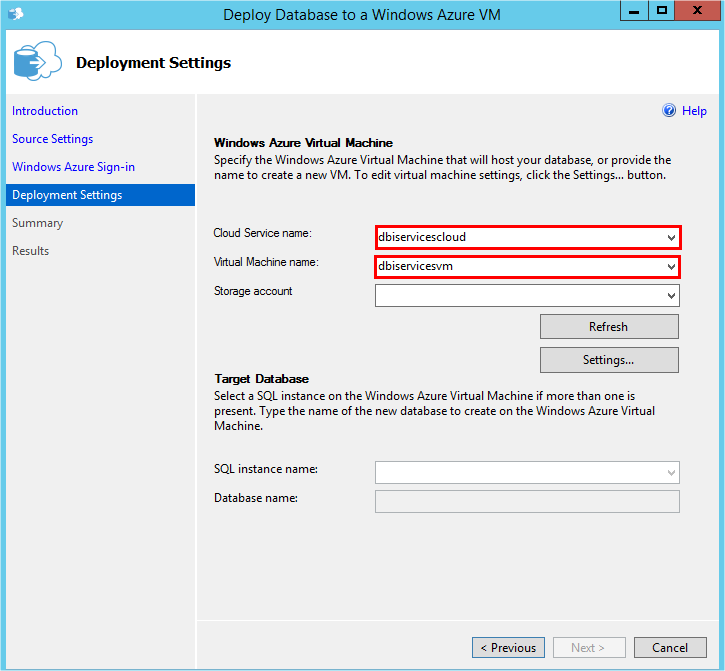Click the 'Cloud Service name:' label
This screenshot has height=671, width=725.
(x=262, y=233)
